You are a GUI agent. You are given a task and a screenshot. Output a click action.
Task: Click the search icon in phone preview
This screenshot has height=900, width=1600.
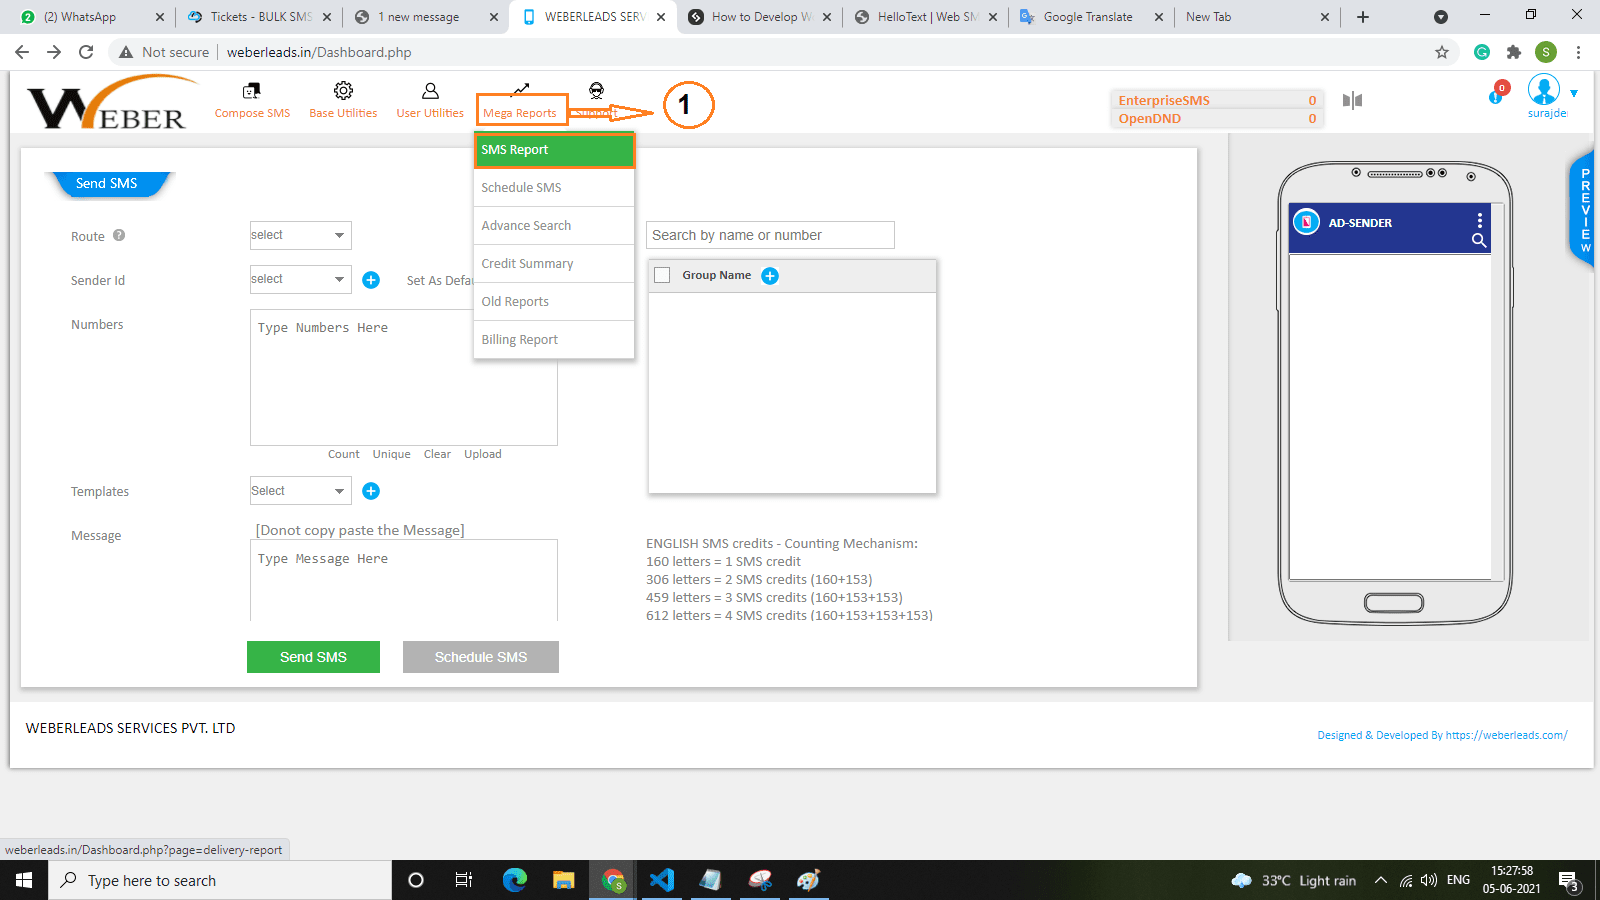coord(1479,240)
